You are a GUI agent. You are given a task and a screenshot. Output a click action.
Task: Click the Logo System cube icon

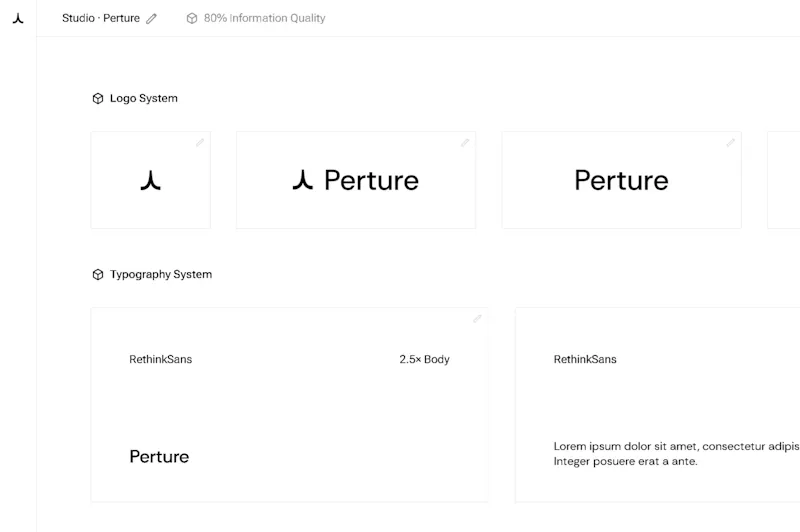pos(98,98)
